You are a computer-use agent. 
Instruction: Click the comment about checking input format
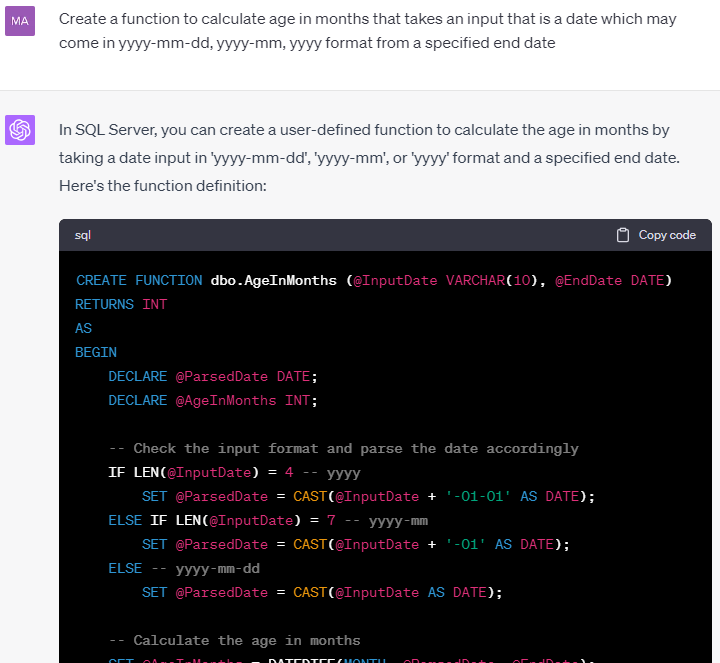coord(343,449)
